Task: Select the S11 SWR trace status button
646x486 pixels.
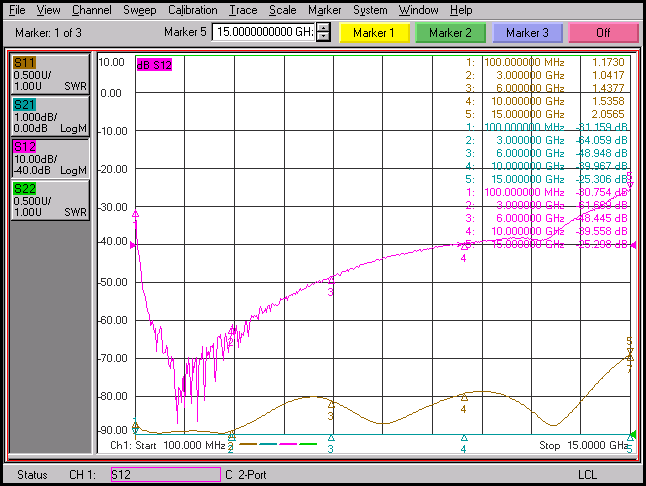Action: 49,74
